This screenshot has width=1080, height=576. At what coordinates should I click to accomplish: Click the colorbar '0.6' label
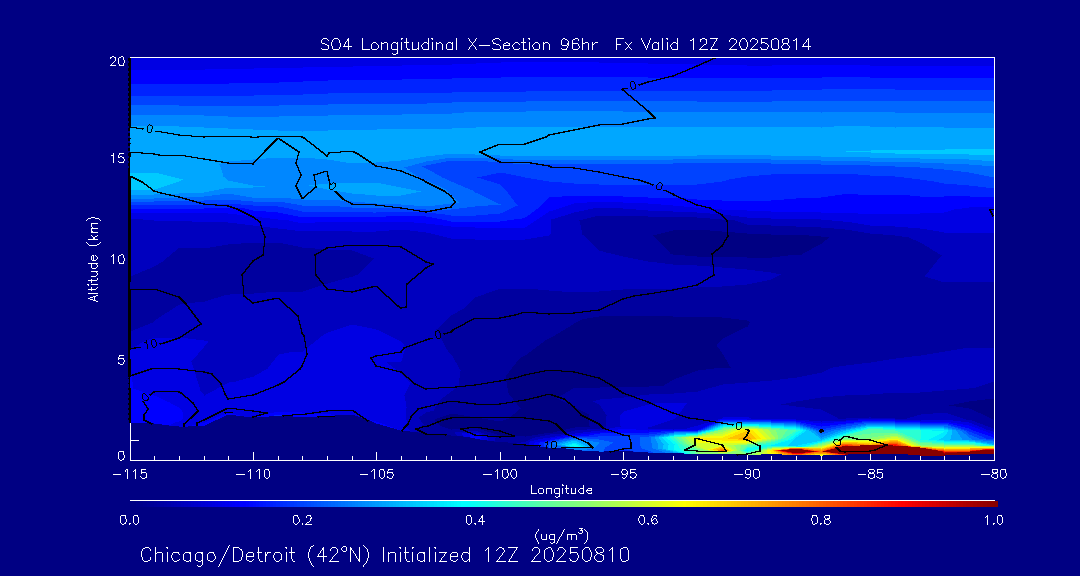coord(649,521)
